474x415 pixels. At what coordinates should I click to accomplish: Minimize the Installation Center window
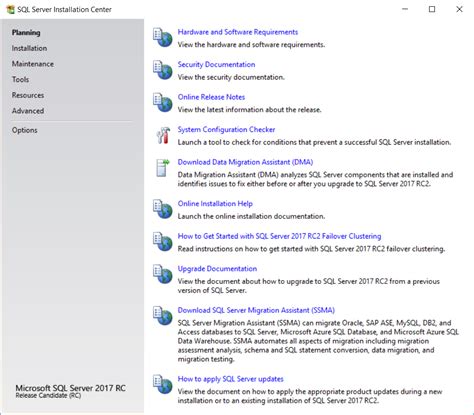[x=405, y=9]
